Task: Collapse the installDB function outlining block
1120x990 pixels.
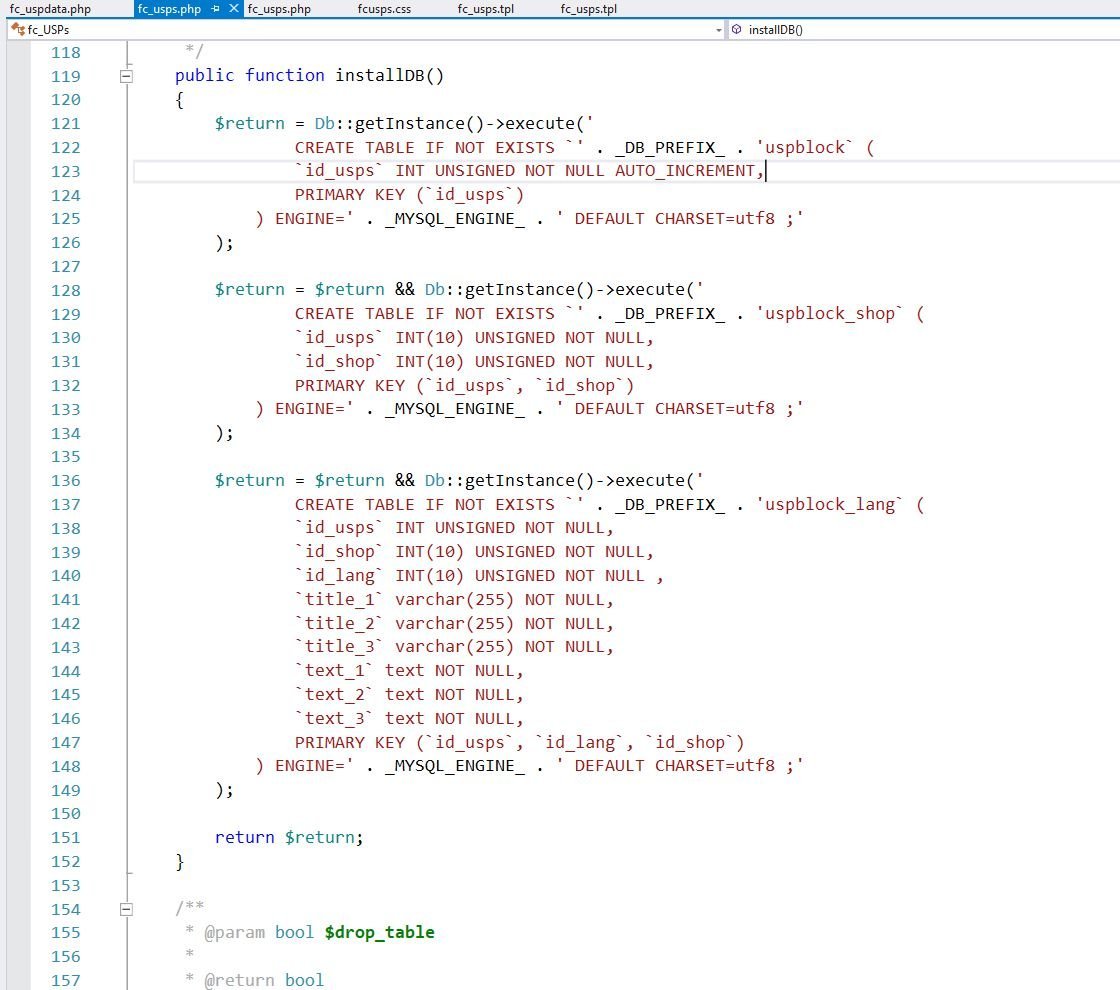Action: click(126, 76)
